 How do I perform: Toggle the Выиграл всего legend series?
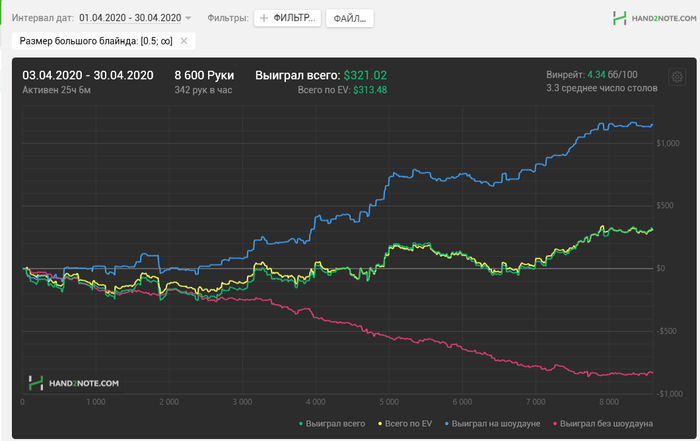point(332,424)
